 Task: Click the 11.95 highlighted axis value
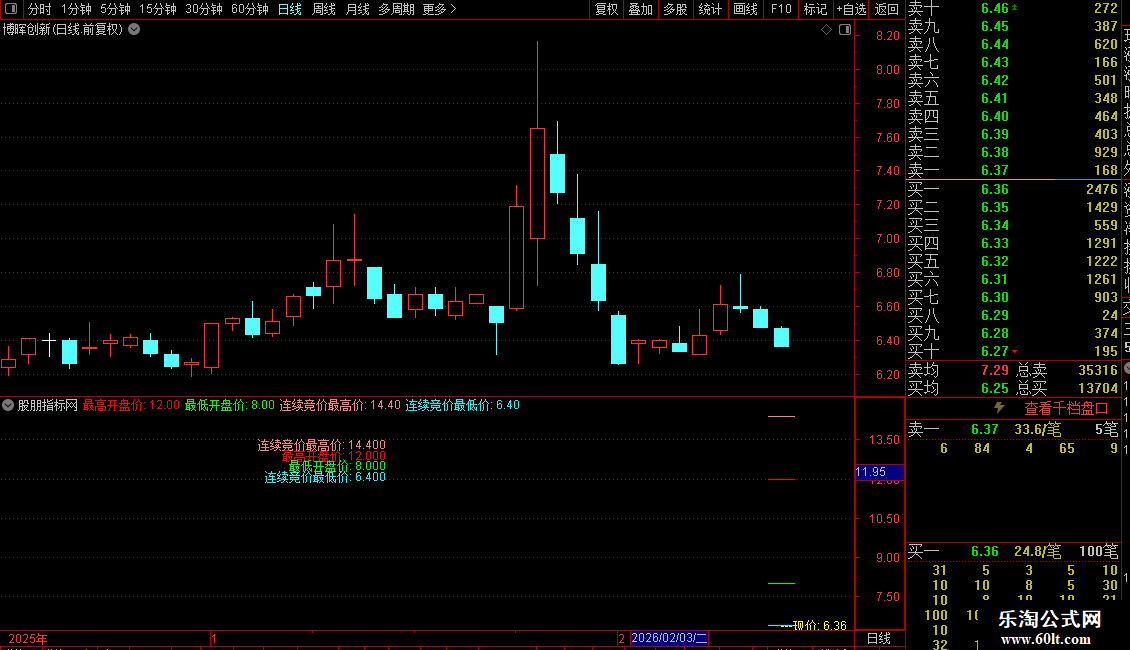[x=879, y=472]
